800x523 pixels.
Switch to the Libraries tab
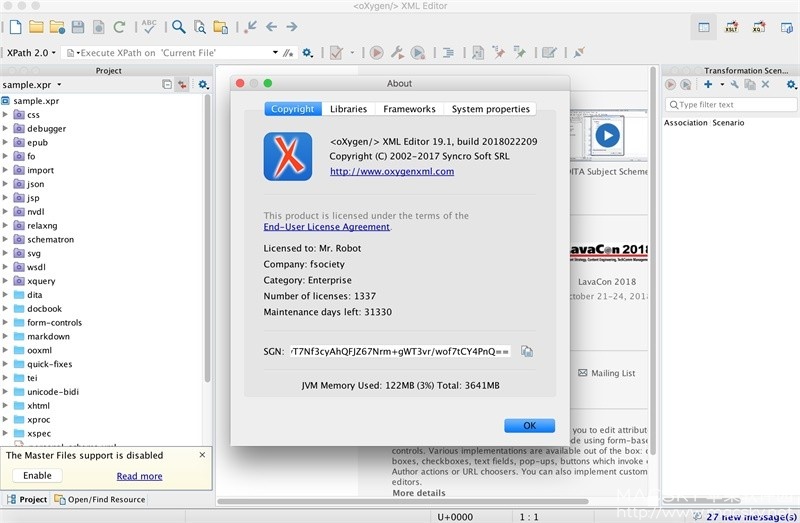[x=348, y=109]
